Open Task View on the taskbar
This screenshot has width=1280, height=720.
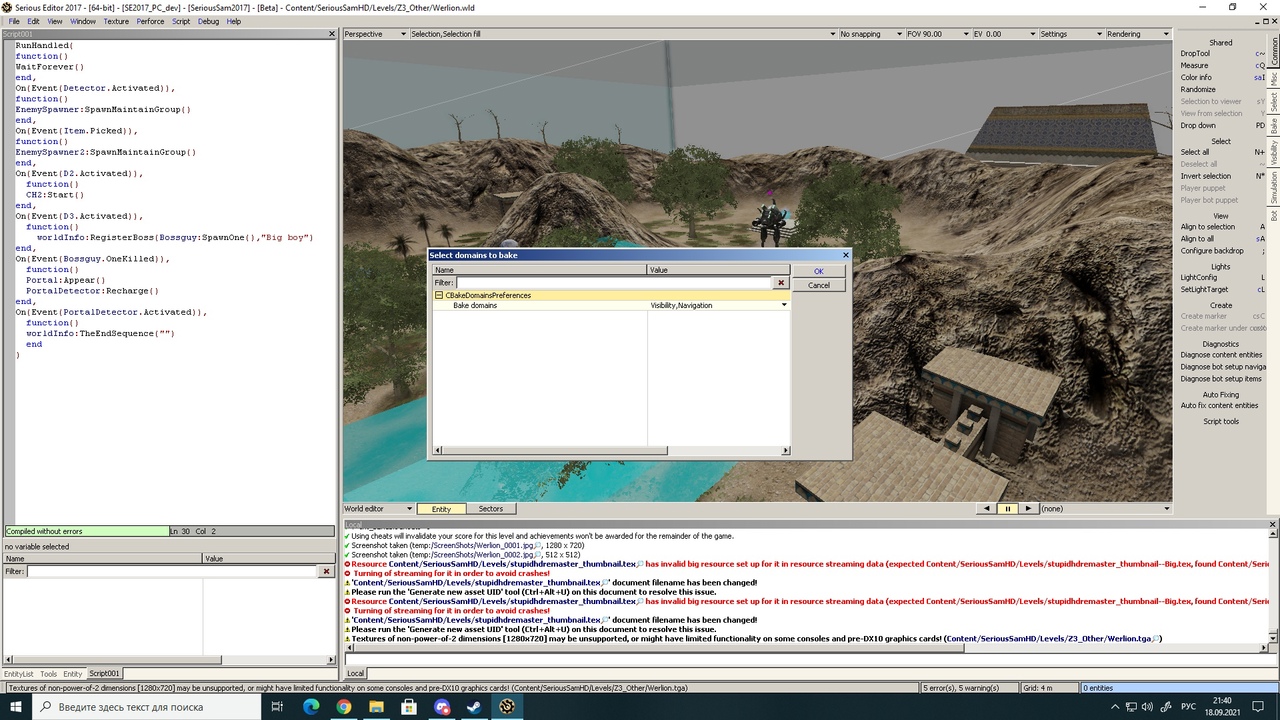(x=278, y=707)
